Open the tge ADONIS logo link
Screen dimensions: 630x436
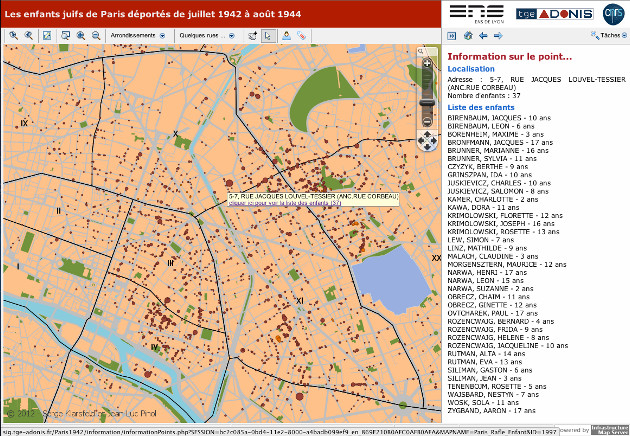(x=542, y=13)
